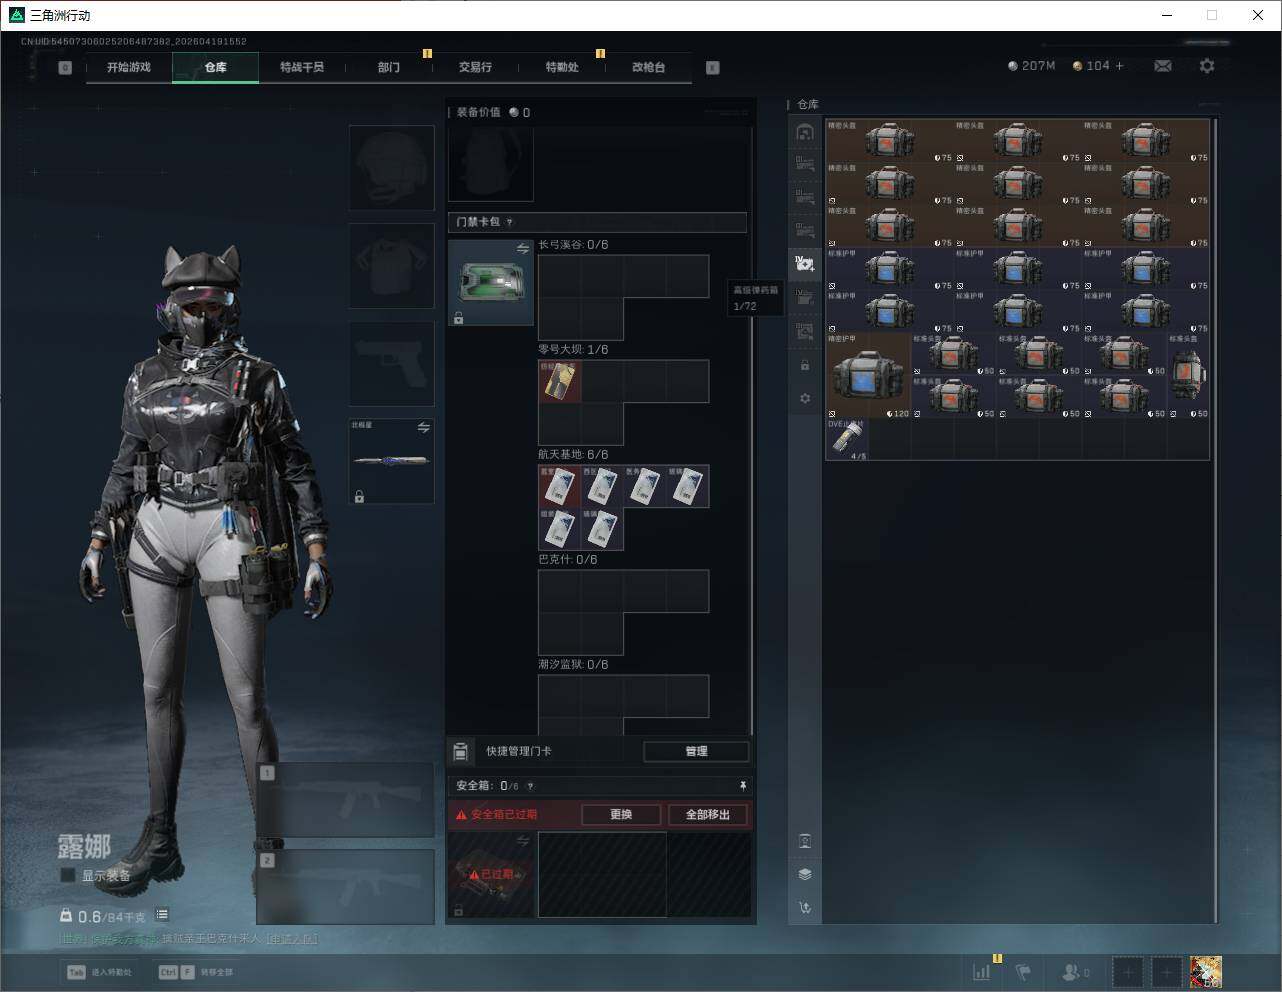This screenshot has height=992, width=1282.
Task: Open the 交易行 tab
Action: (475, 67)
